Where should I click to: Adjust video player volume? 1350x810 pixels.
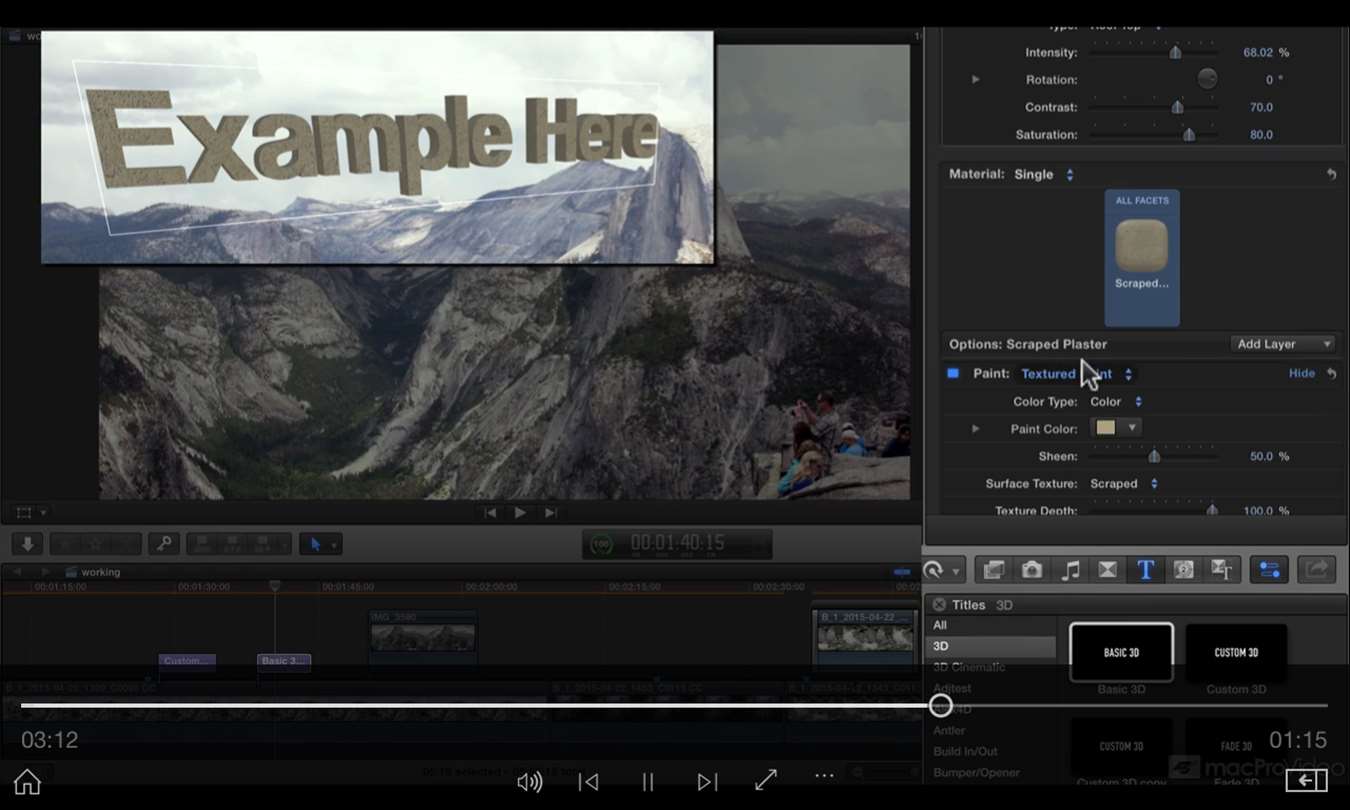(529, 782)
